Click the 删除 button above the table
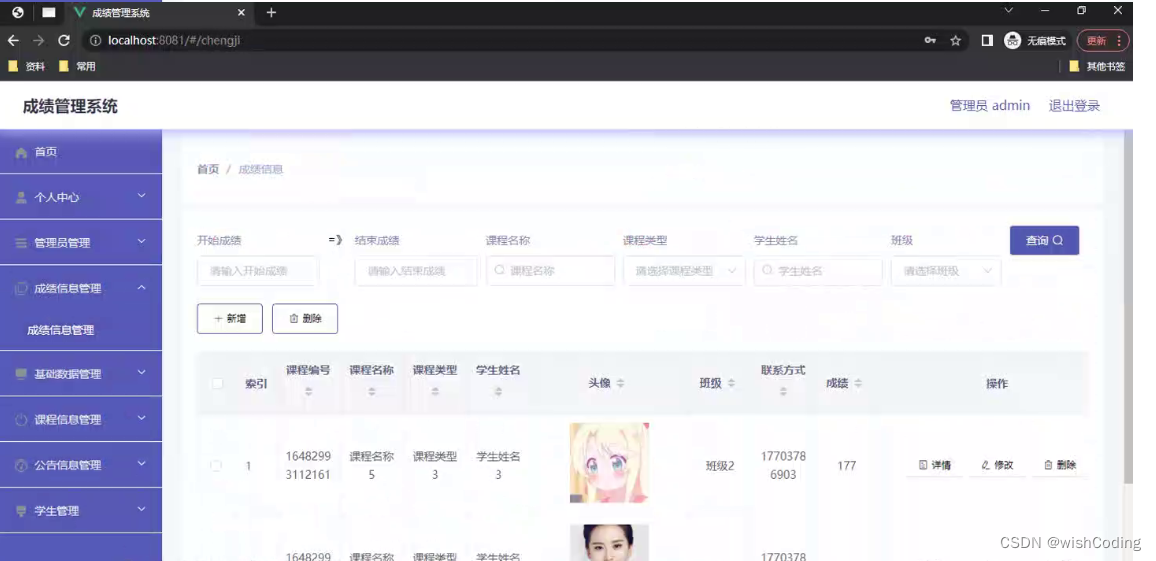The height and width of the screenshot is (561, 1156). point(305,318)
